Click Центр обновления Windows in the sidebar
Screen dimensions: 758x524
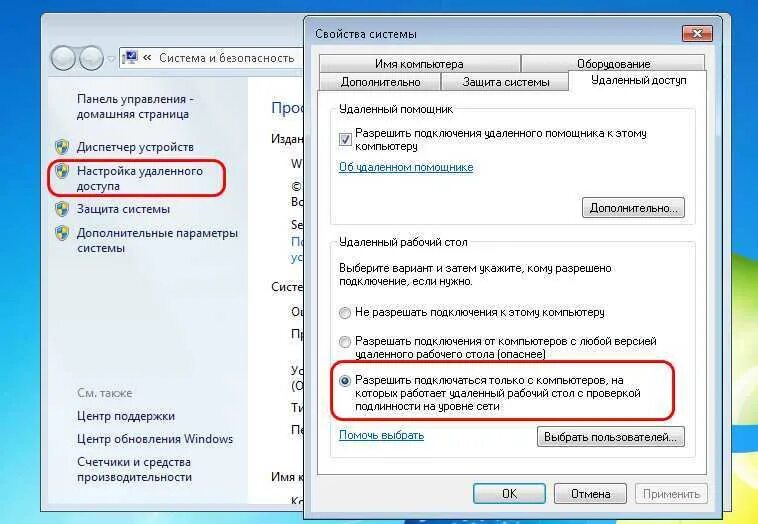pos(155,439)
